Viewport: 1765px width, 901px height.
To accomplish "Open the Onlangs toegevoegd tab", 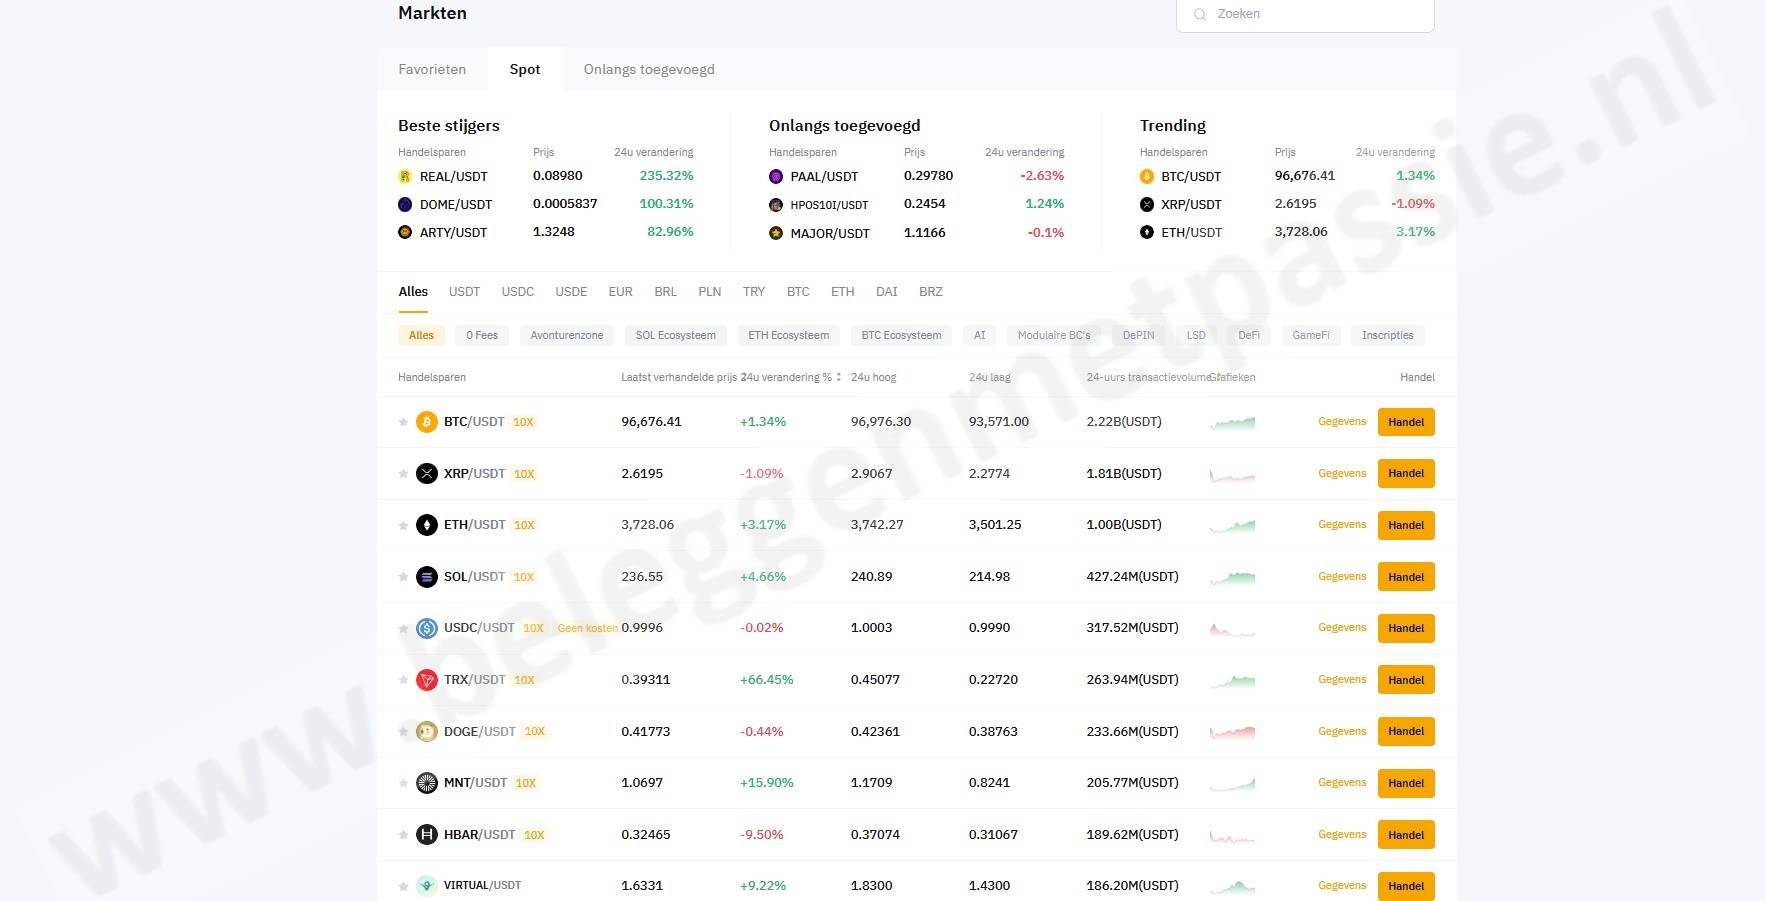I will tap(649, 70).
